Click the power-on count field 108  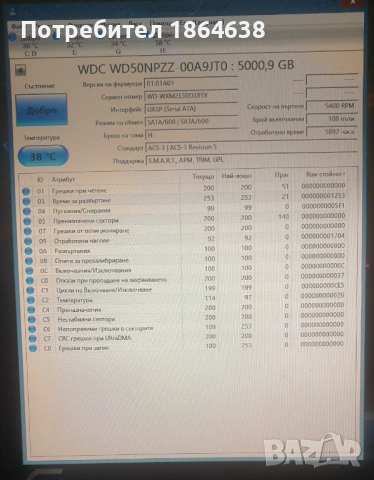tap(332, 119)
